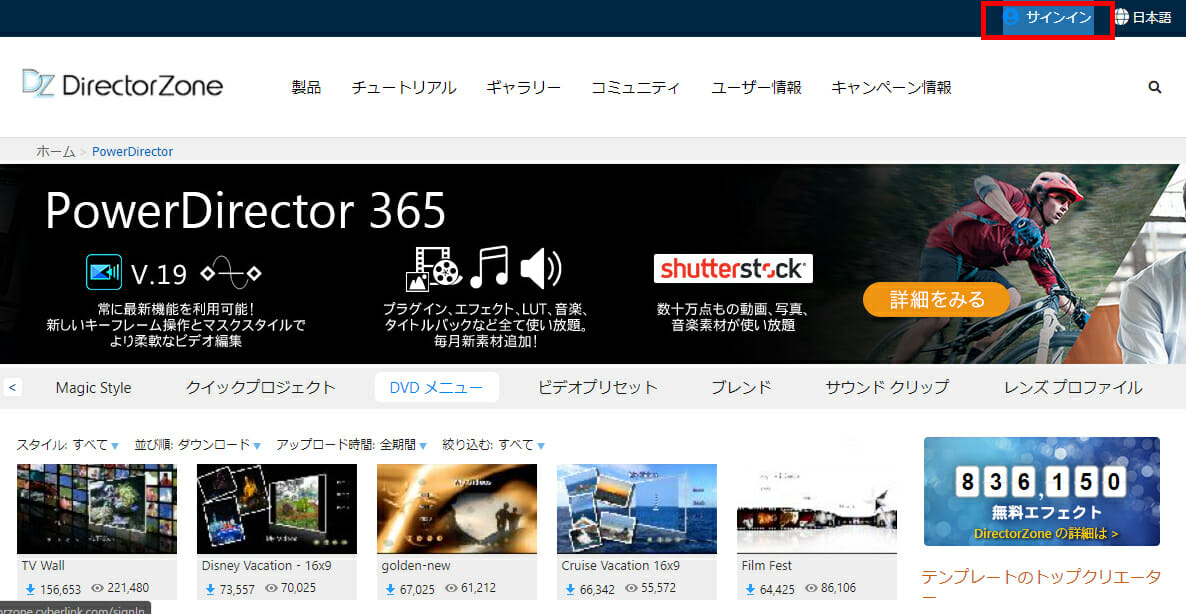This screenshot has height=614, width=1186.
Task: Select the ユーザー情報 menu item
Action: click(x=756, y=88)
